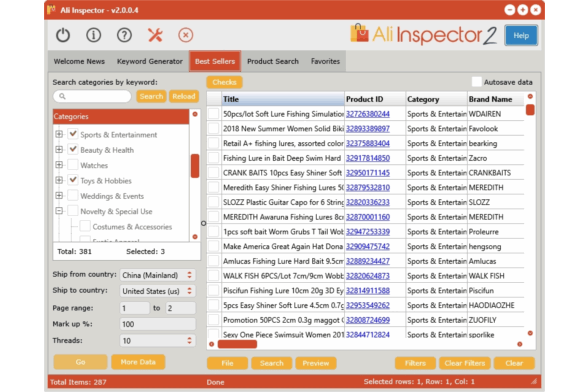Click the Go button
Image resolution: width=588 pixels, height=392 pixels.
pyautogui.click(x=80, y=362)
